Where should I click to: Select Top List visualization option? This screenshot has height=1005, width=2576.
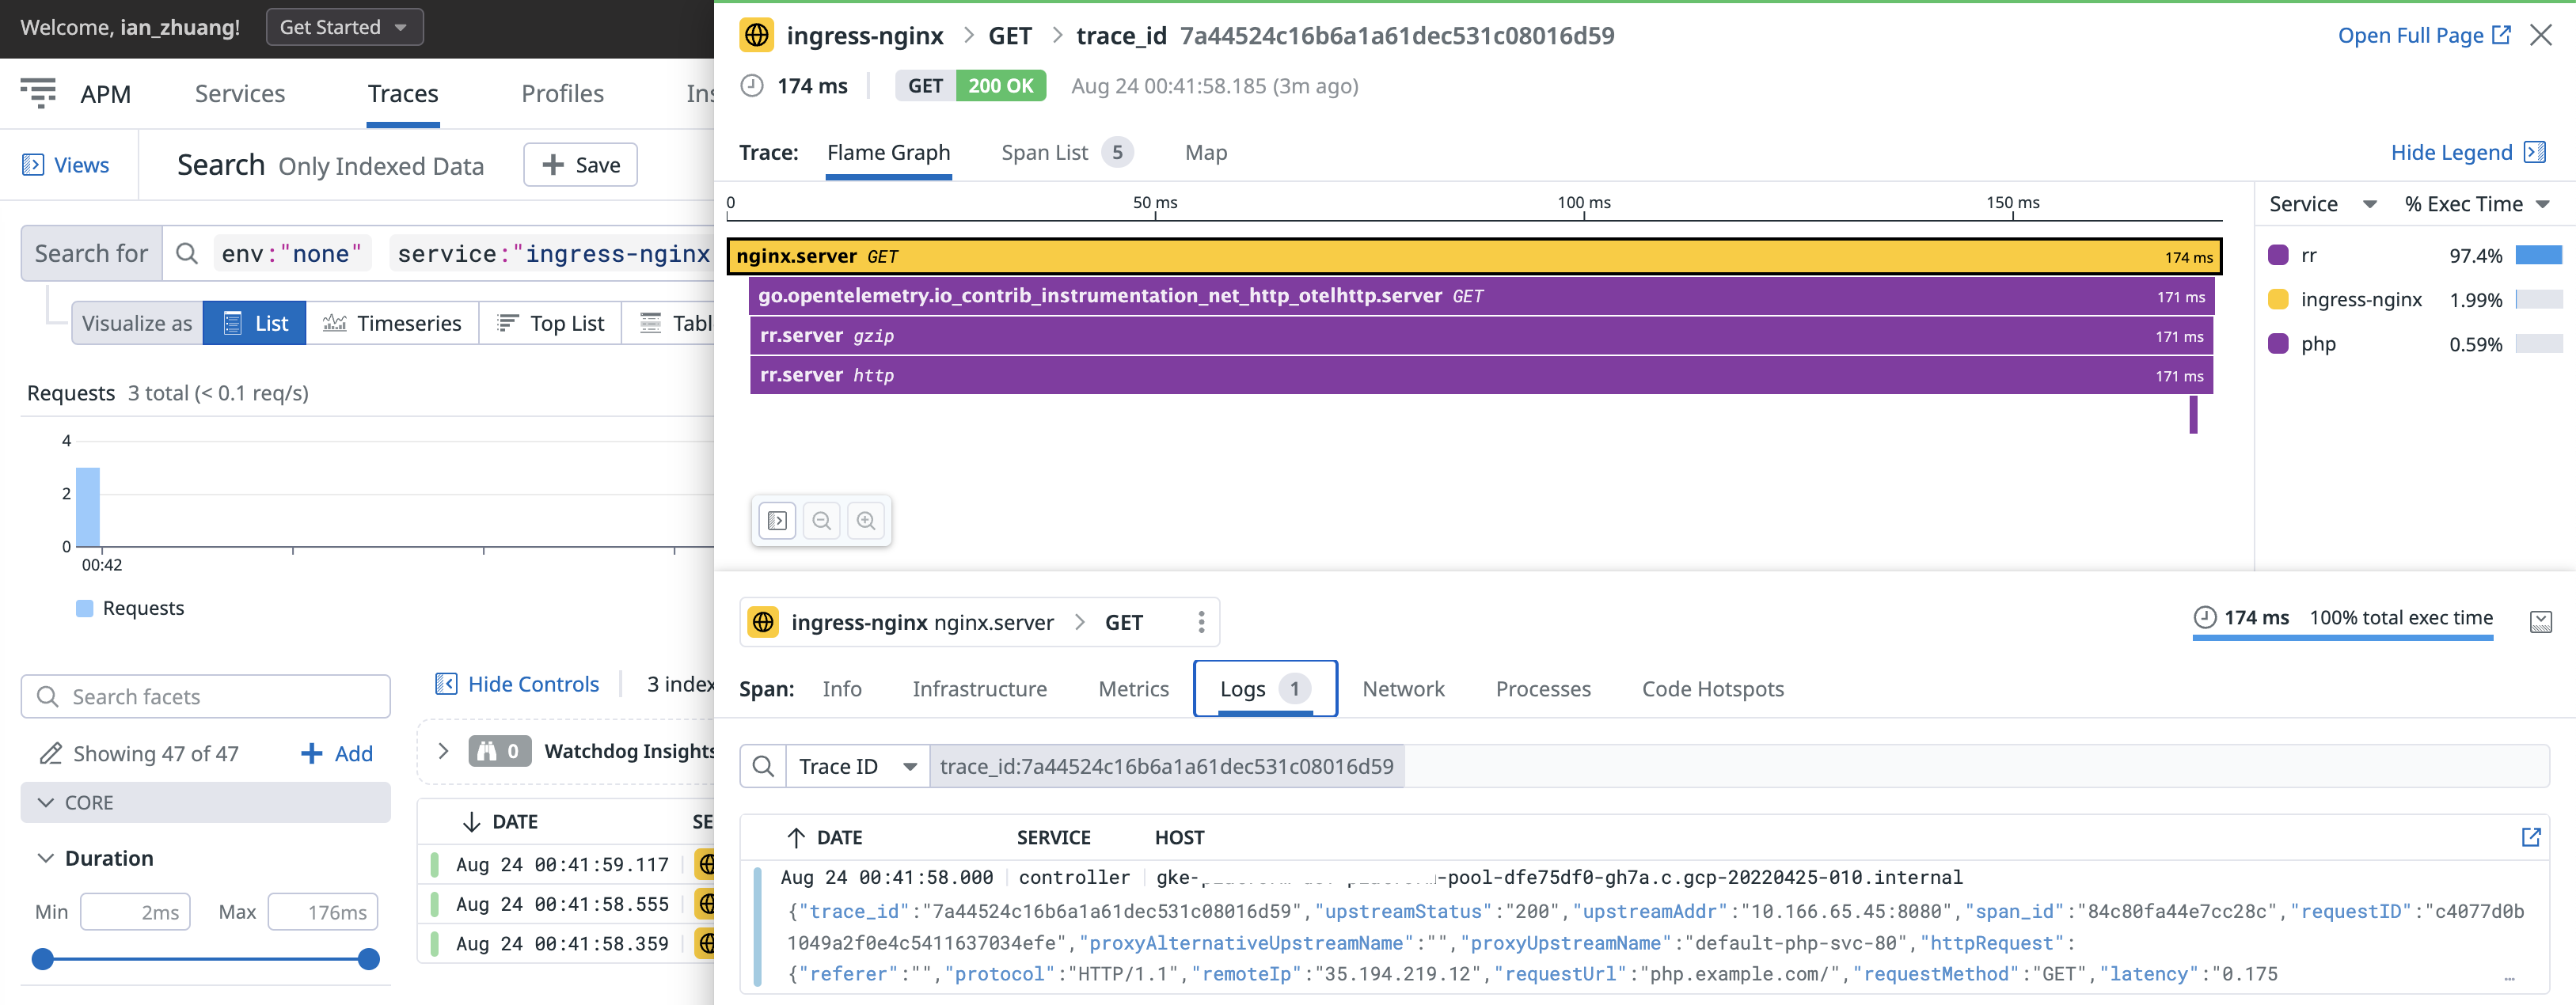pyautogui.click(x=550, y=323)
